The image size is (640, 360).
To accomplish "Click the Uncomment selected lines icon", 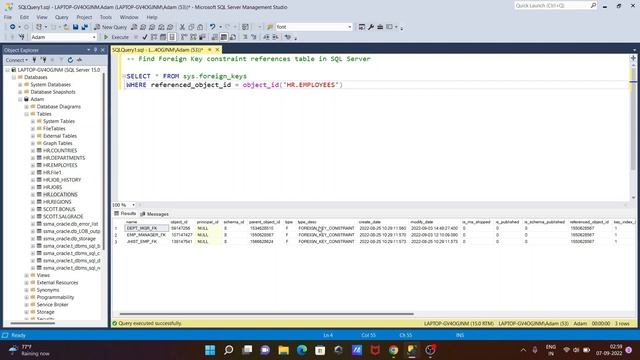I will pos(253,37).
